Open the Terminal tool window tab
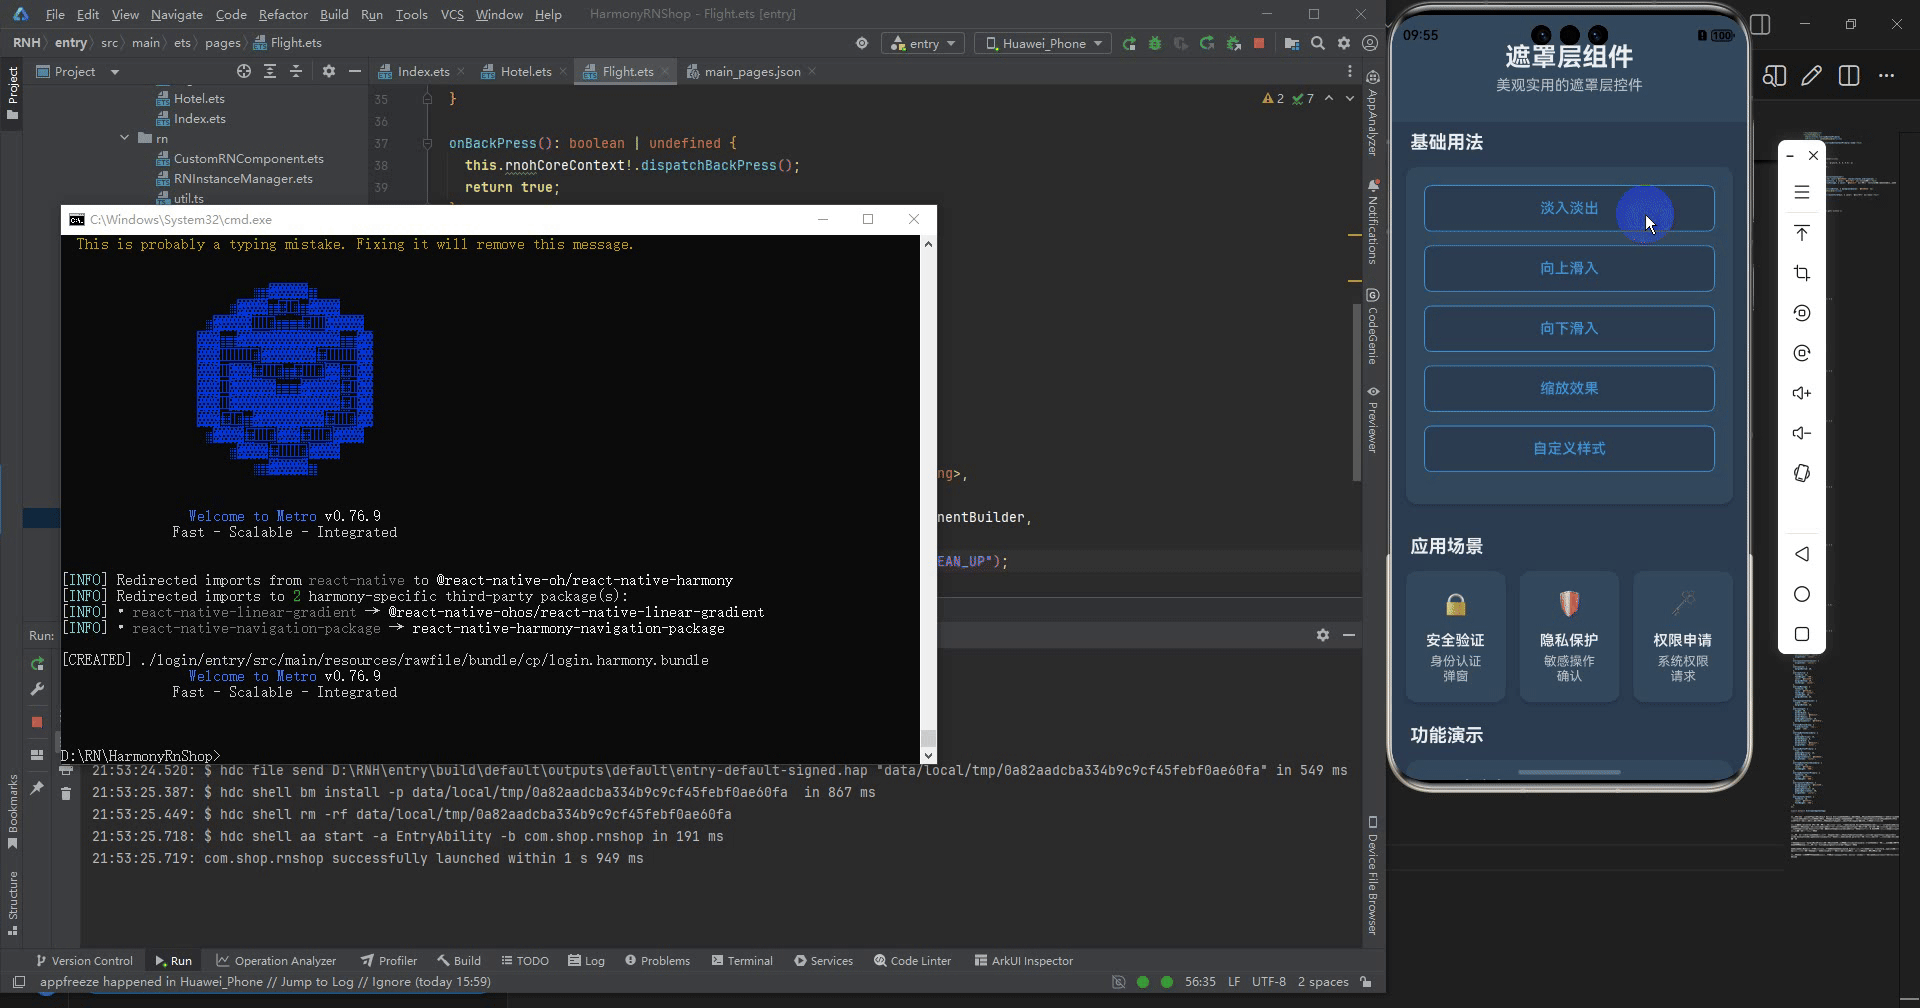Viewport: 1920px width, 1008px height. (742, 960)
